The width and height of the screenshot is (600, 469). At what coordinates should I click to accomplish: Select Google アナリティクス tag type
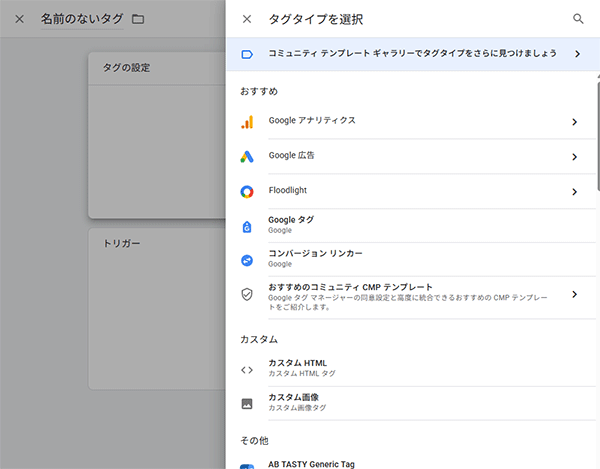pyautogui.click(x=411, y=122)
